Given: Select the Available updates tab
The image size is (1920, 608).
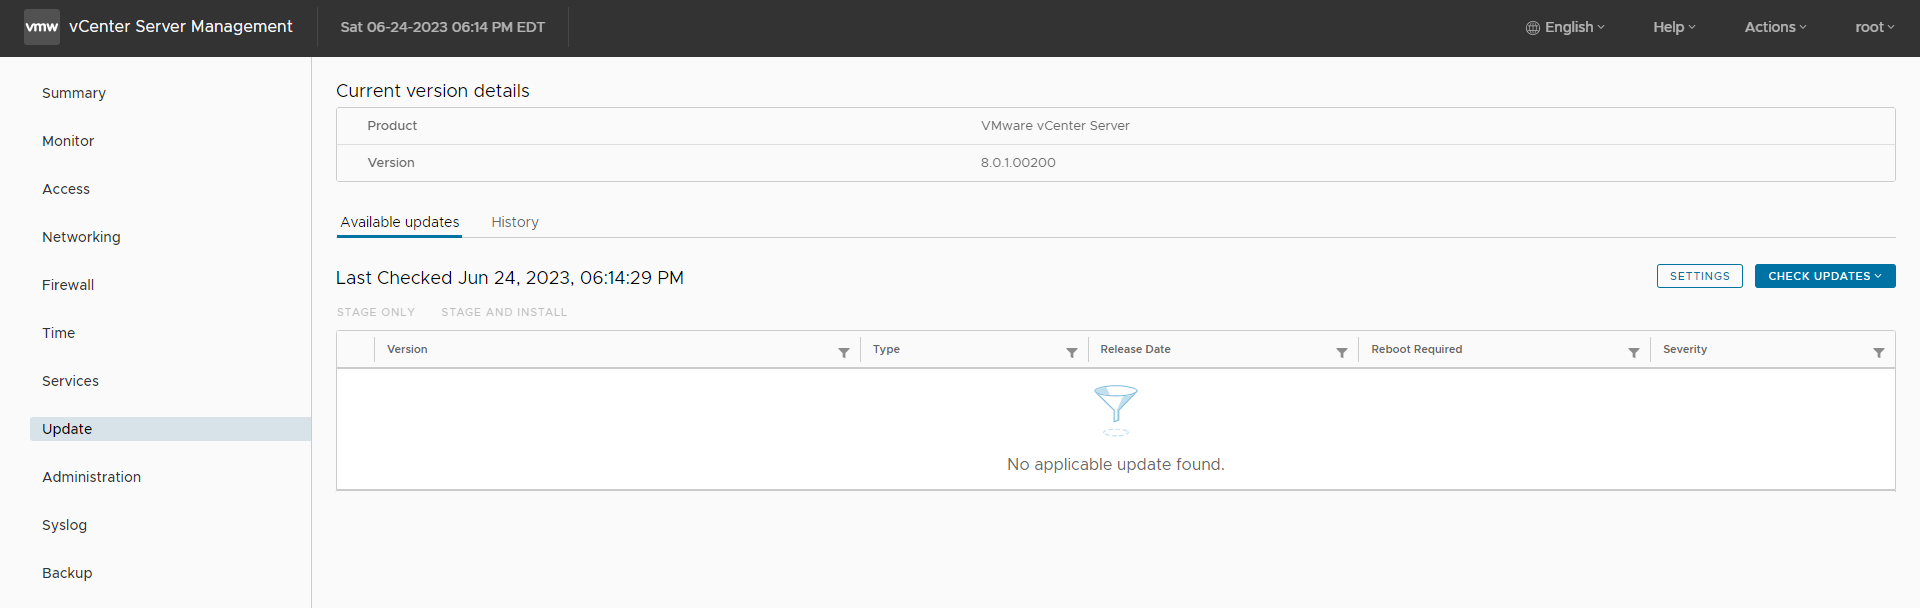Looking at the screenshot, I should (x=400, y=222).
